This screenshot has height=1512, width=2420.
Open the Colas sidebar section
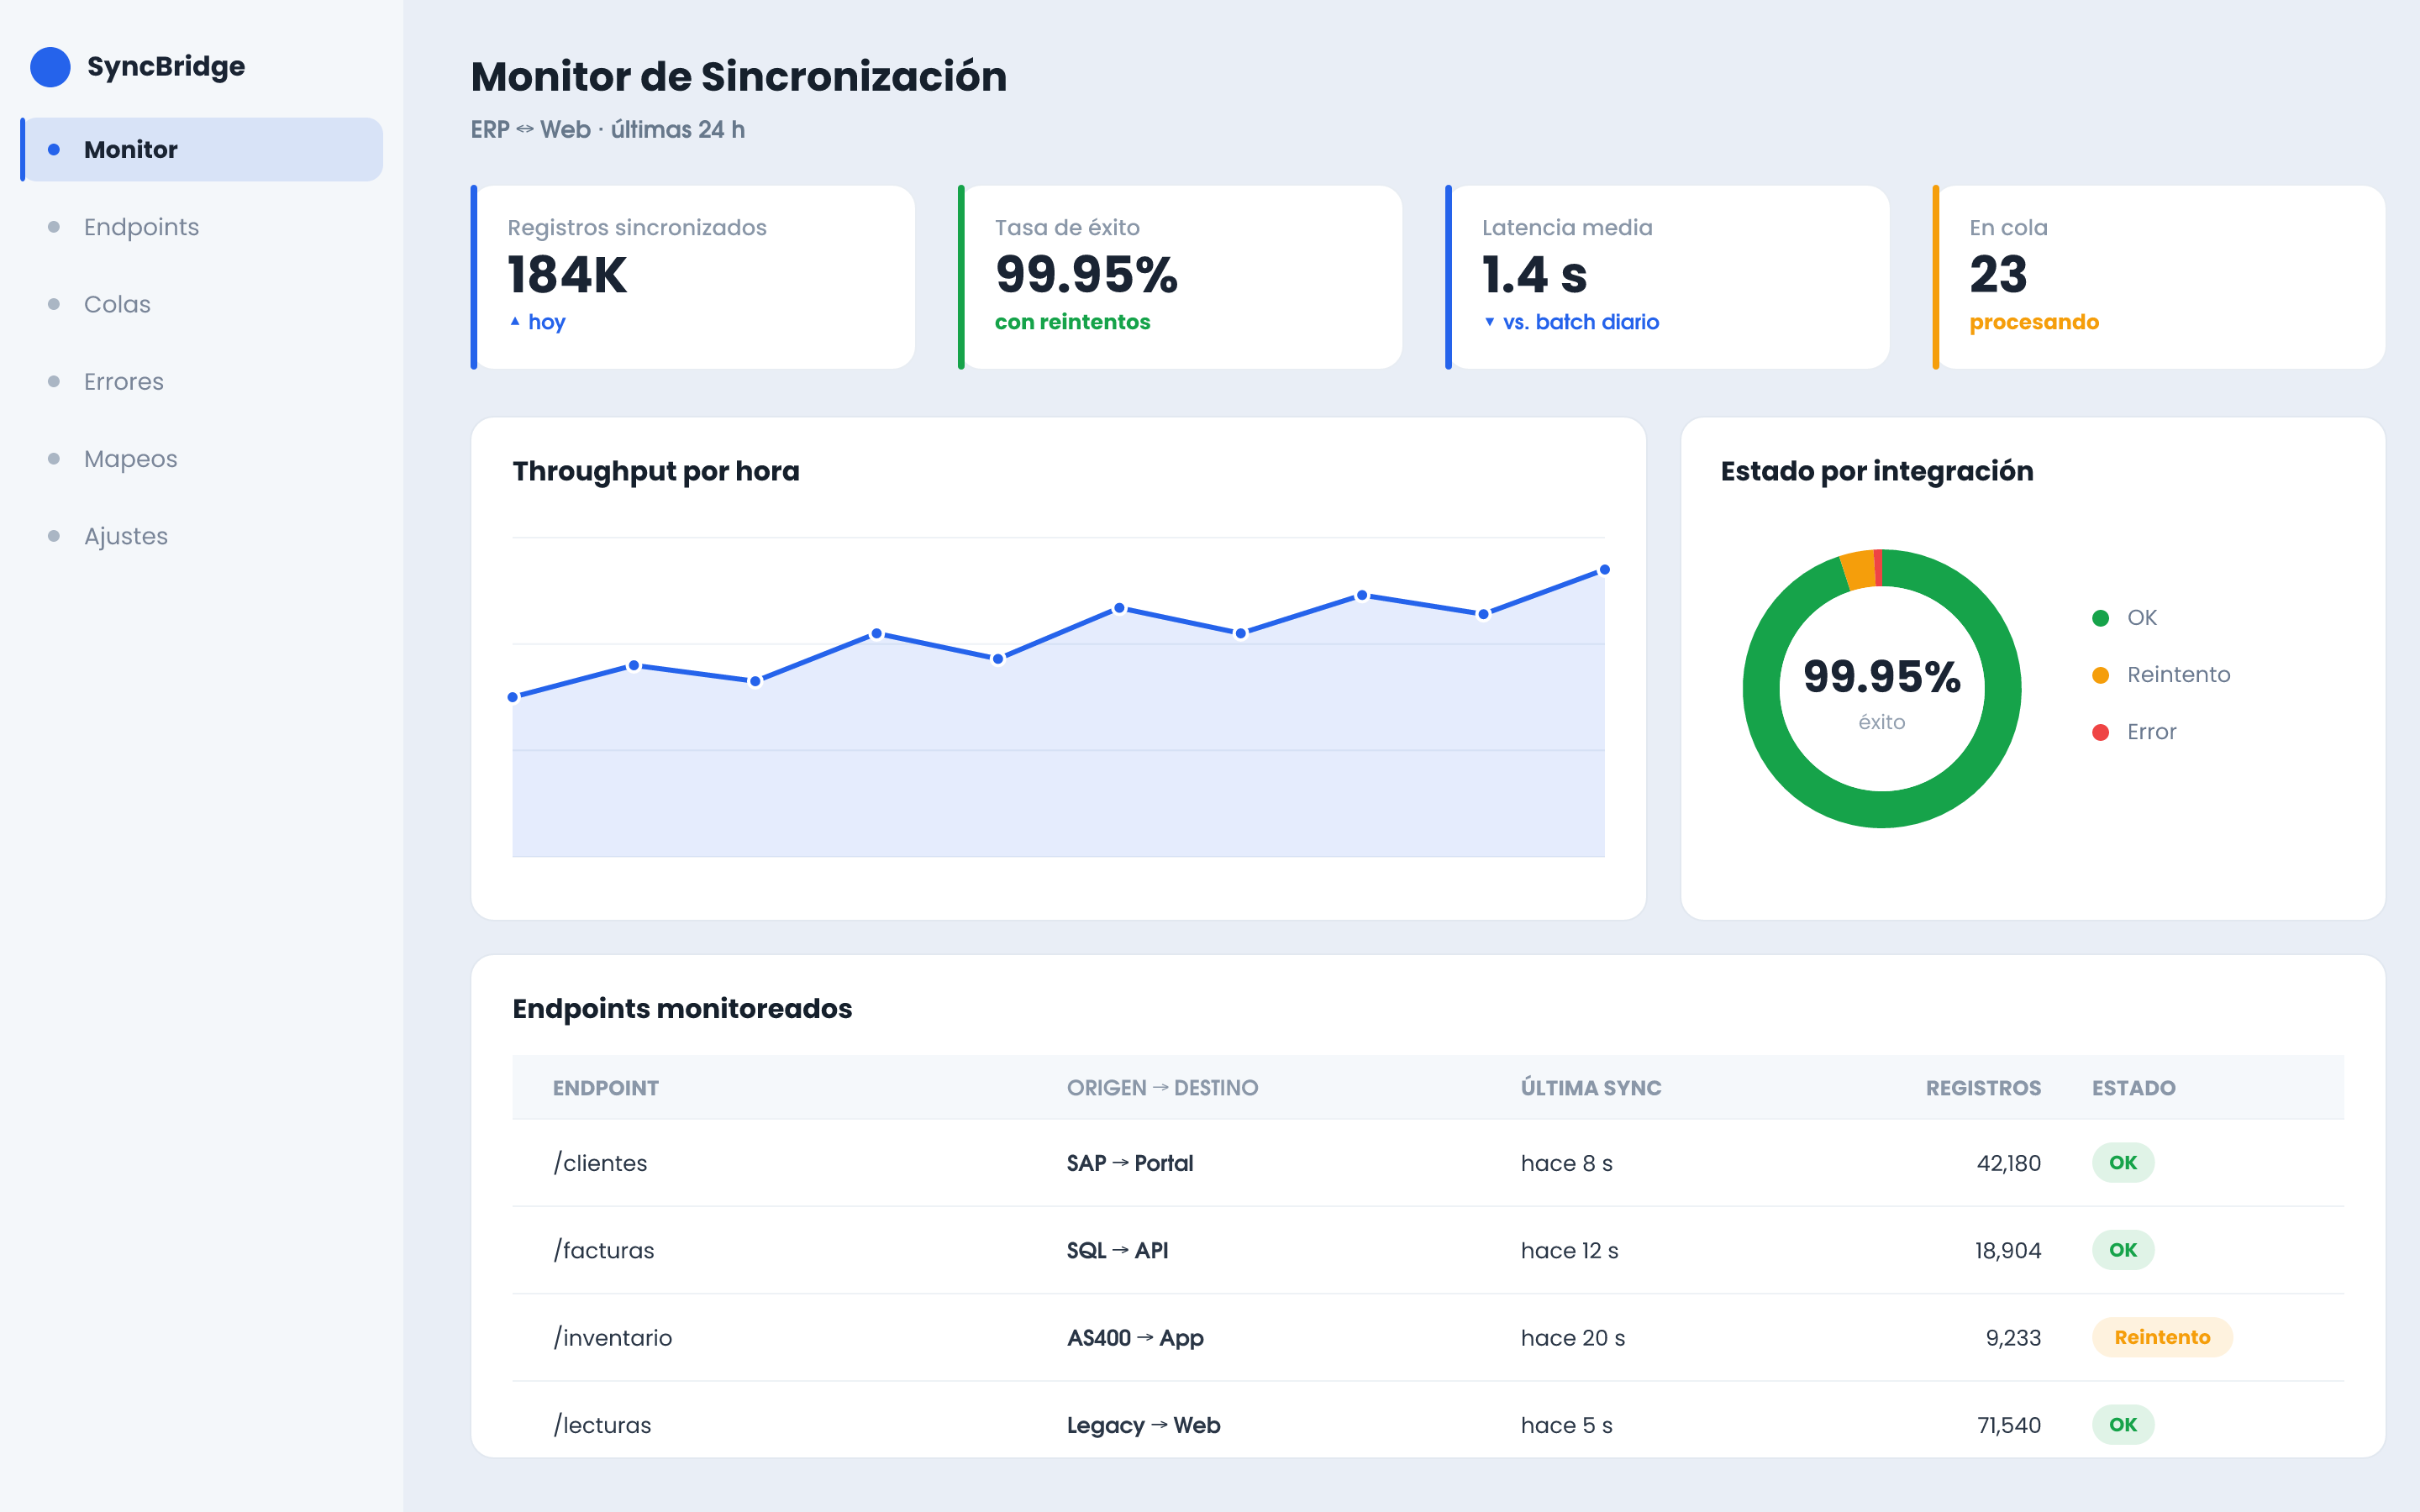(x=202, y=304)
